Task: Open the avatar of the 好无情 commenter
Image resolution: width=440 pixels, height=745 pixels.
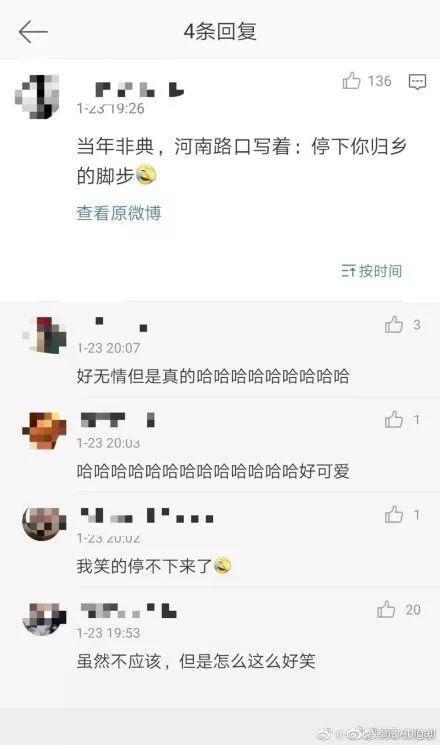Action: [x=45, y=335]
